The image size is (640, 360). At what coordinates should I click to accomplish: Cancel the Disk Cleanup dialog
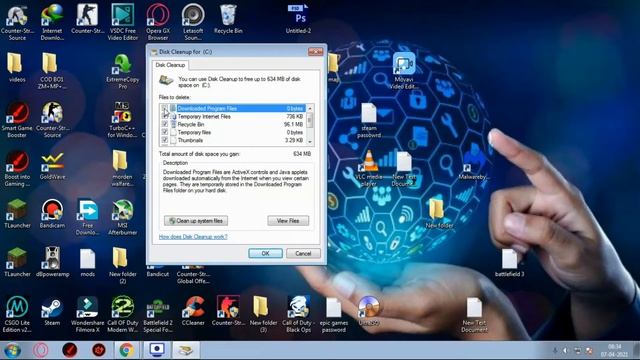pyautogui.click(x=303, y=253)
